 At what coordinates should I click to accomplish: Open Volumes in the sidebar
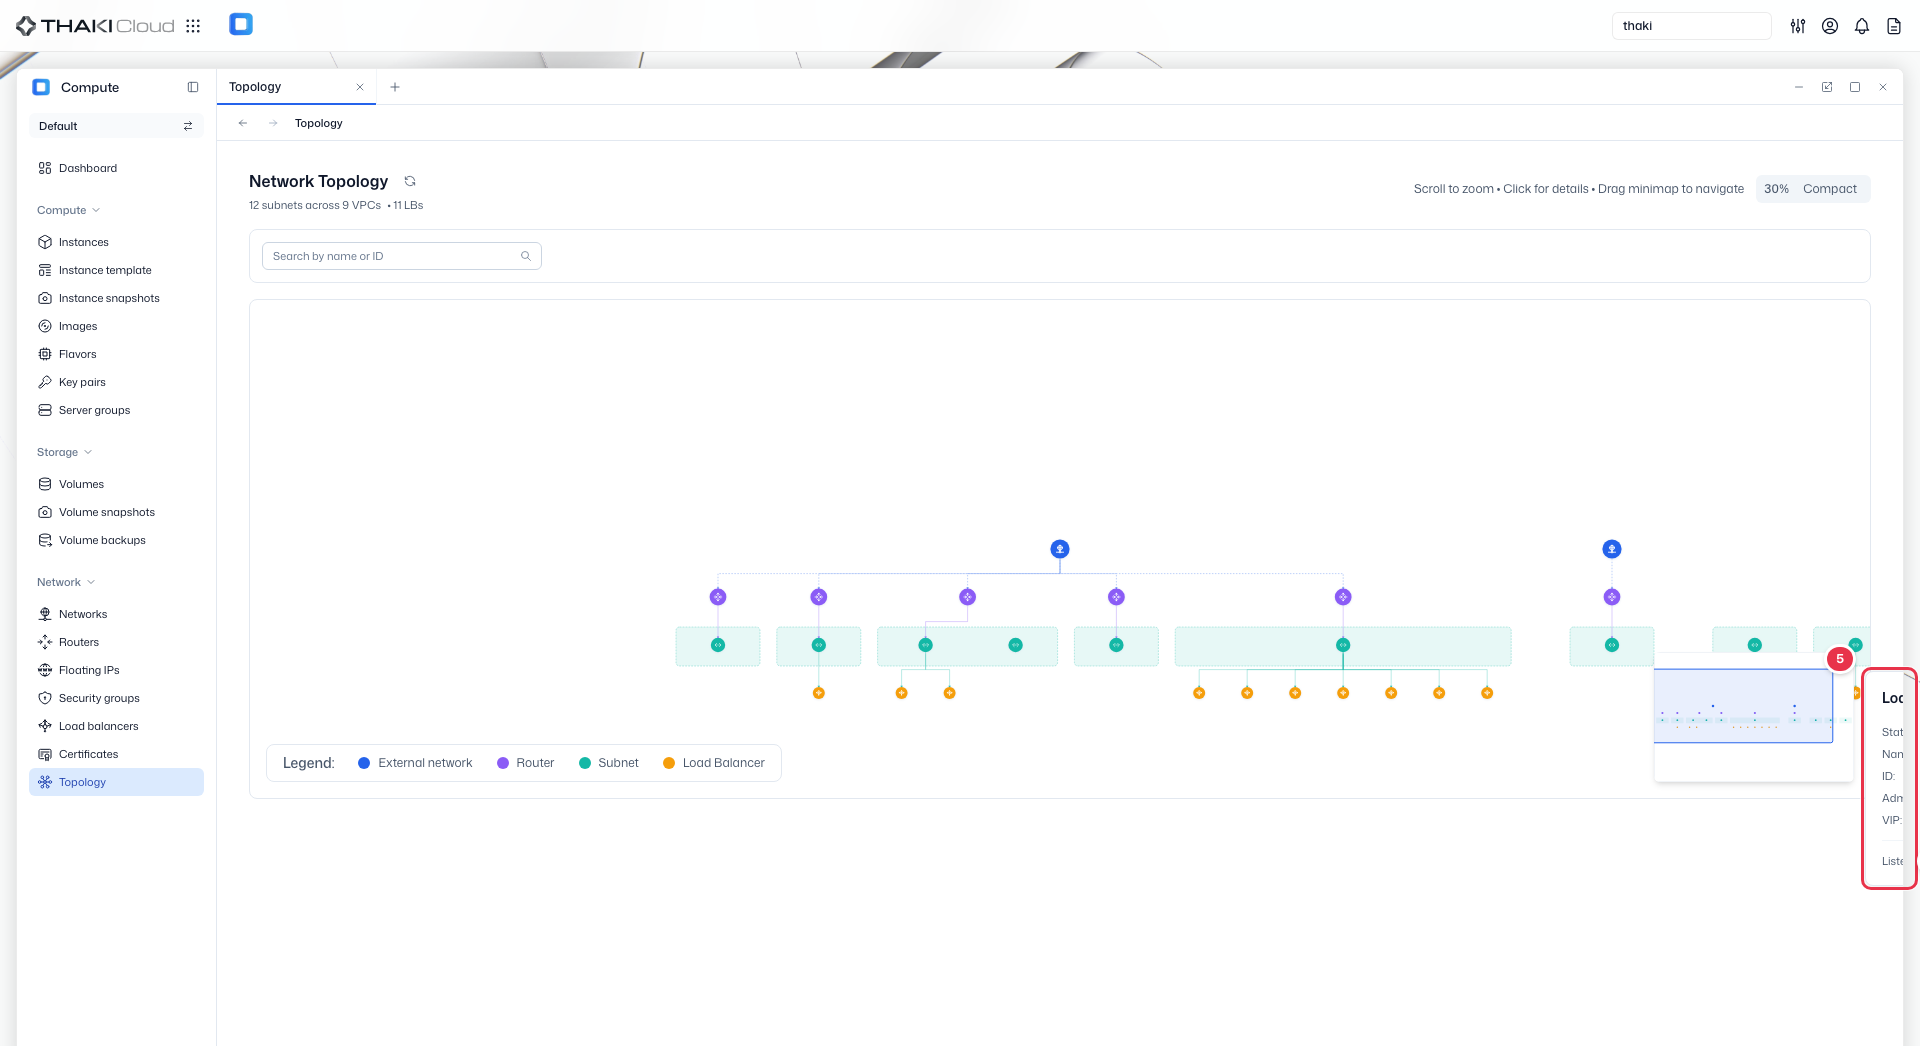pyautogui.click(x=116, y=484)
